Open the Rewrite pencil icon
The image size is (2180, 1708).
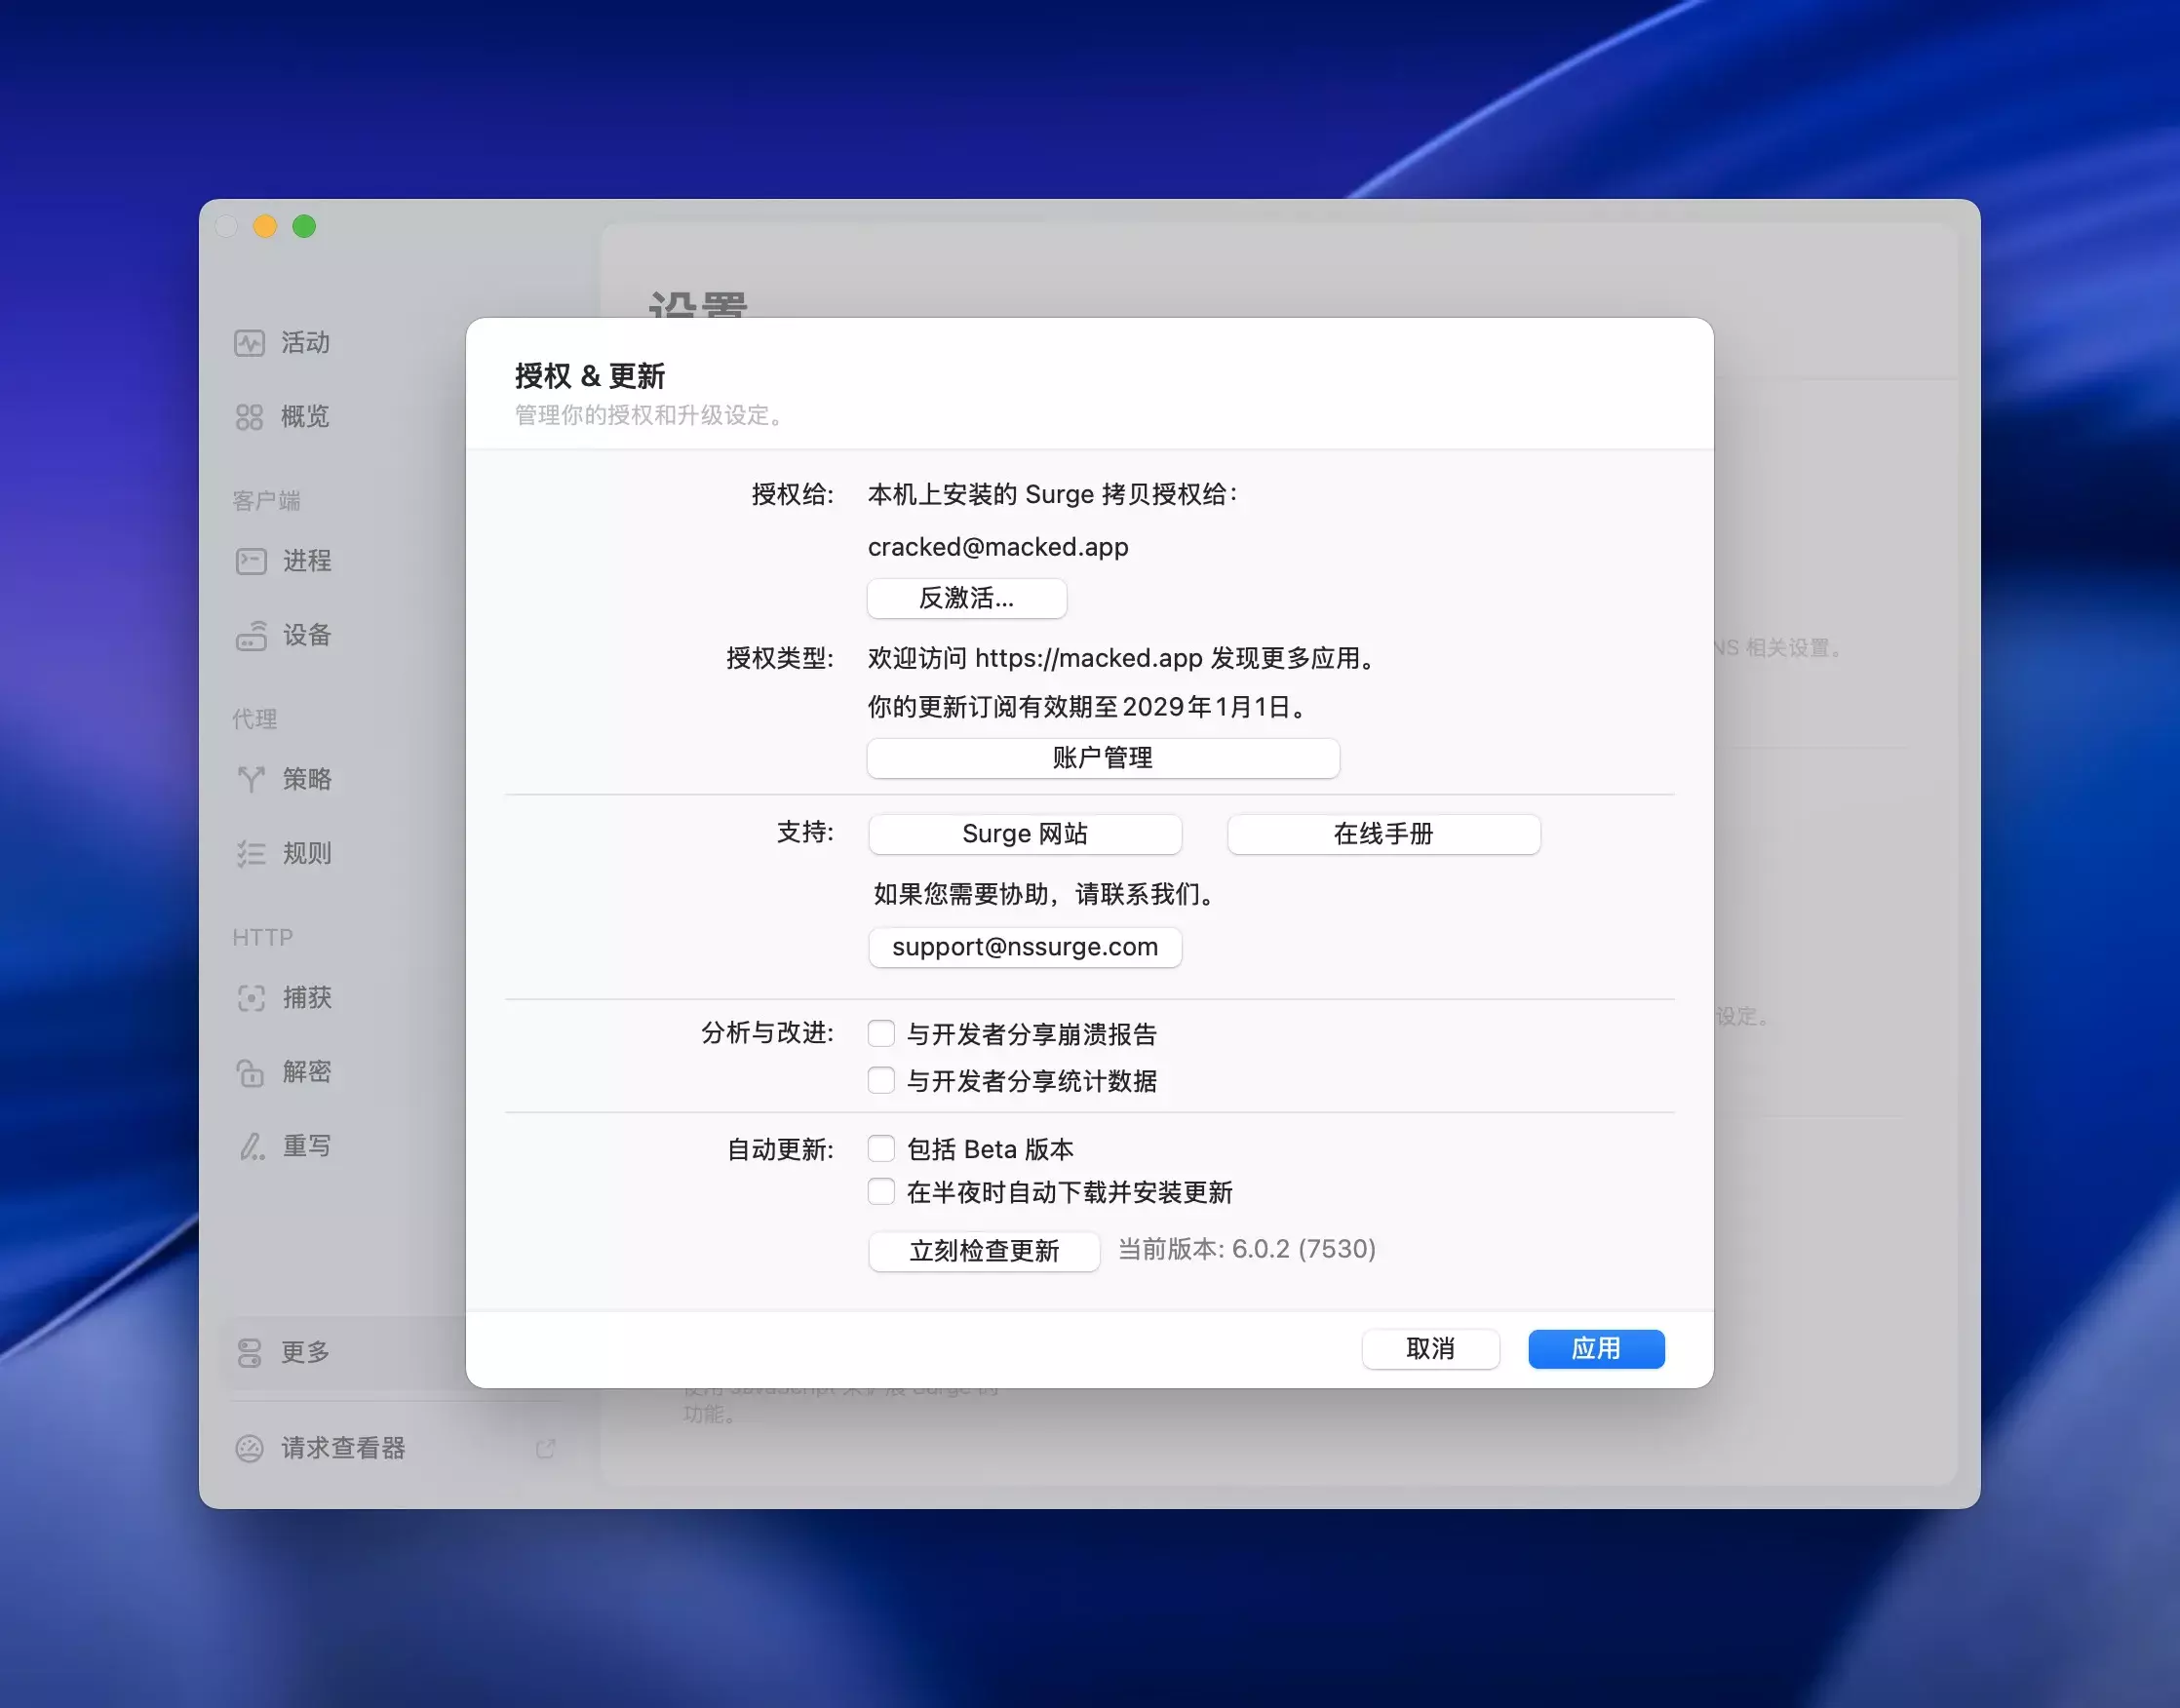(x=251, y=1146)
